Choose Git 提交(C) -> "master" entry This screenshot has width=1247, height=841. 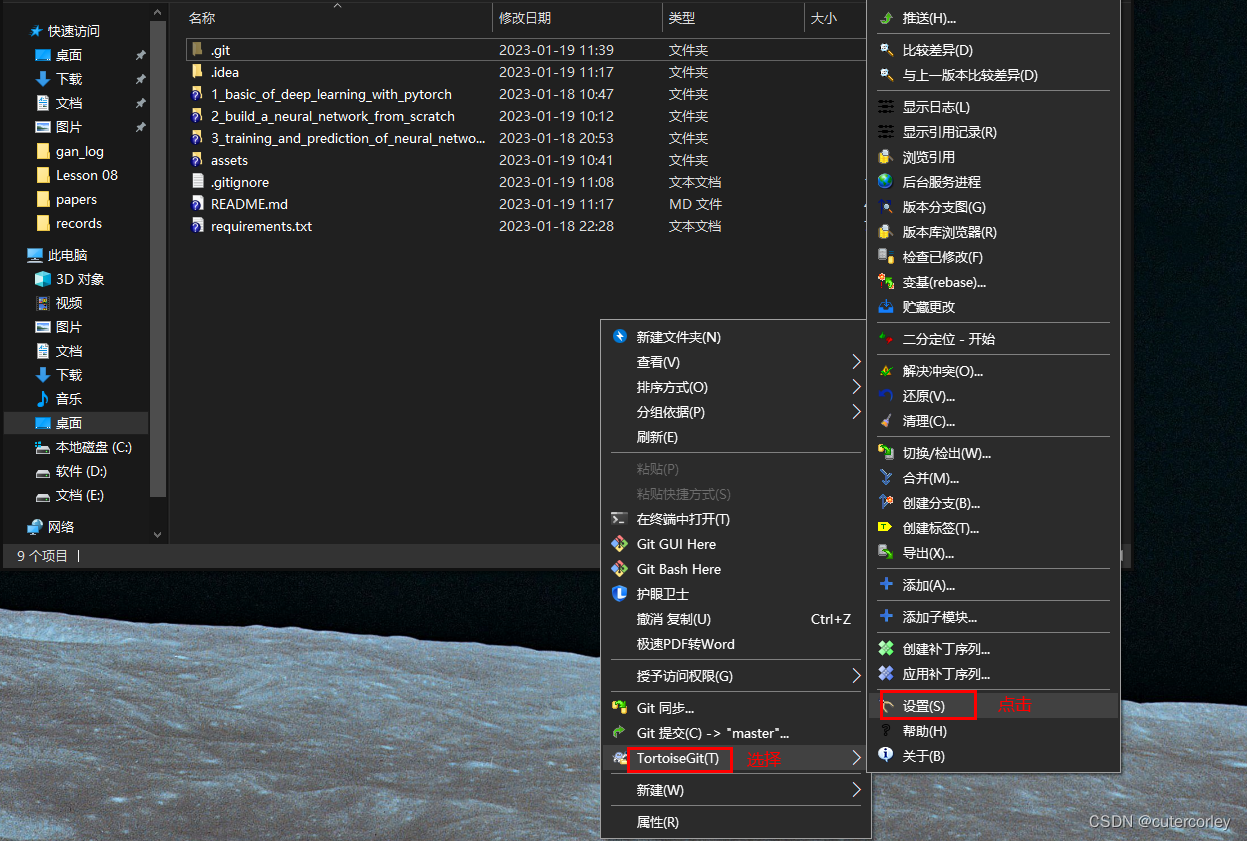736,733
